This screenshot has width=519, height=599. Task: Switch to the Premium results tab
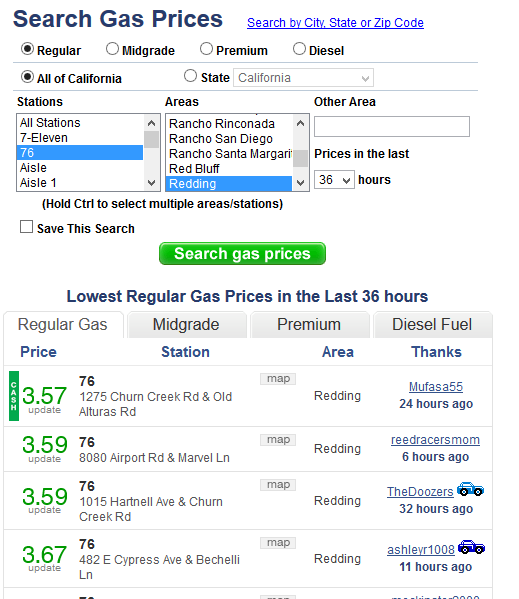(x=309, y=325)
